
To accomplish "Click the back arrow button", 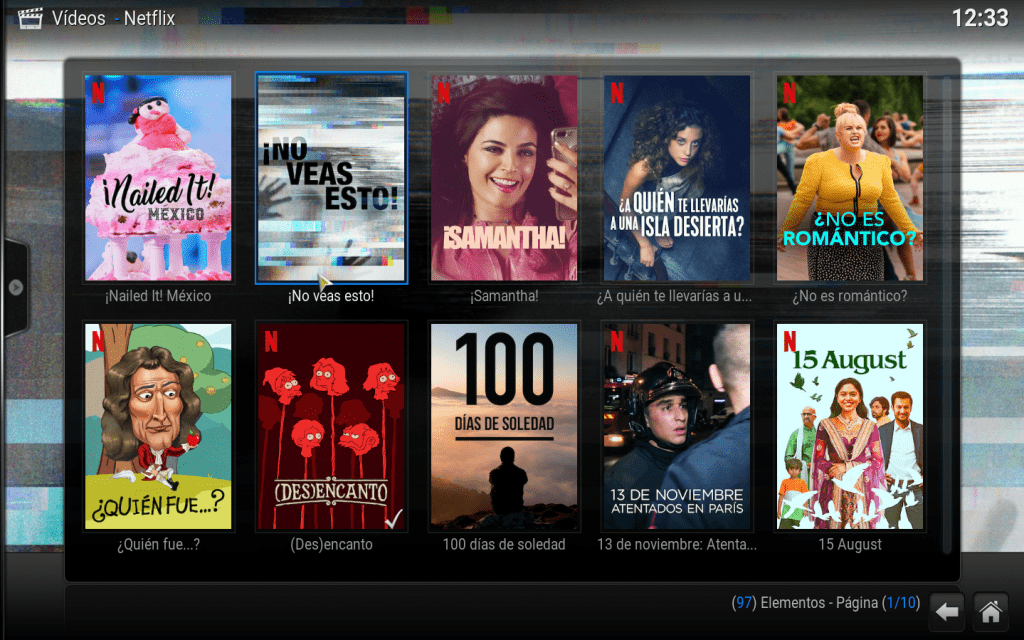I will pyautogui.click(x=947, y=611).
